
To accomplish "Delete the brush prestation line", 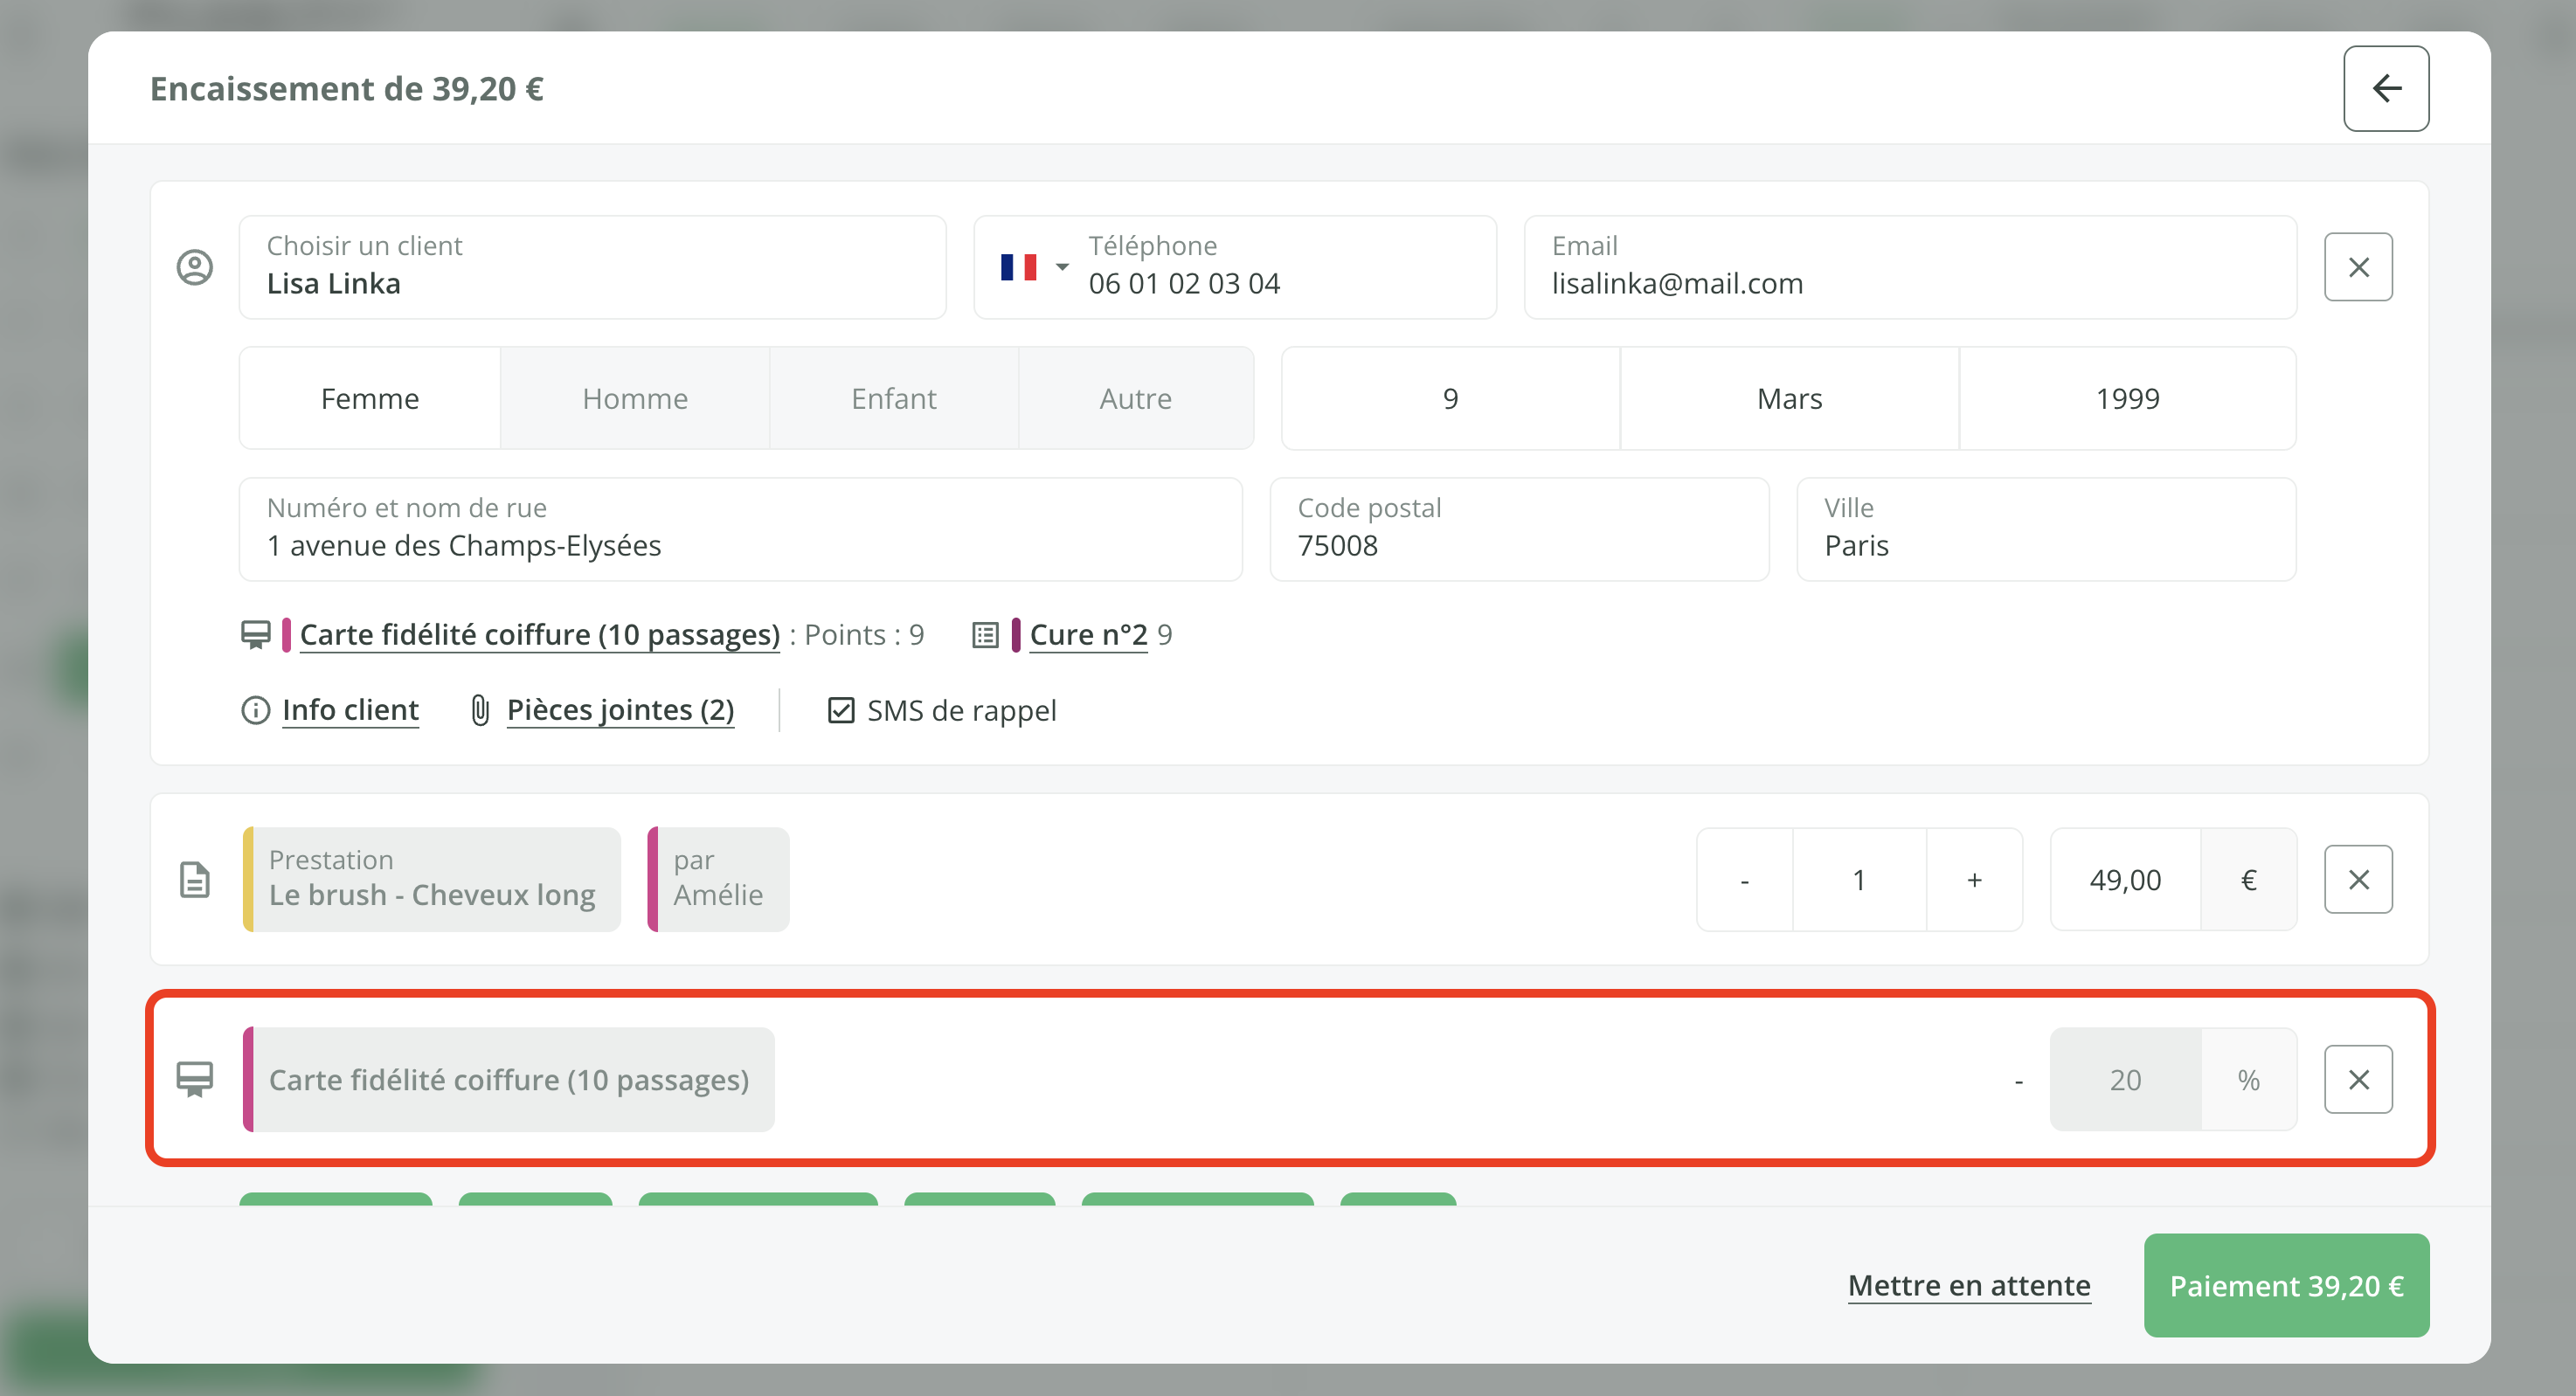I will tap(2357, 879).
